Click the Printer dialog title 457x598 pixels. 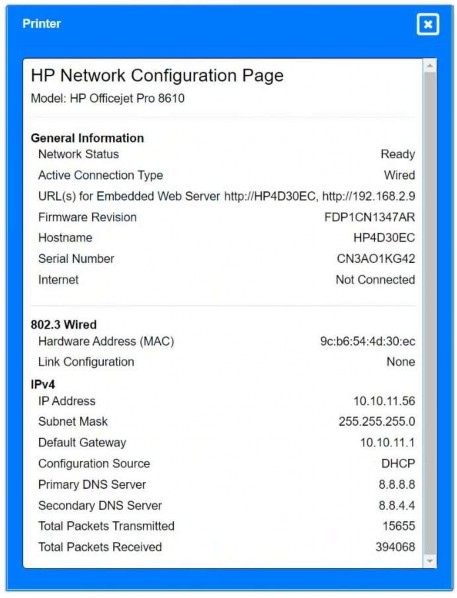point(42,24)
